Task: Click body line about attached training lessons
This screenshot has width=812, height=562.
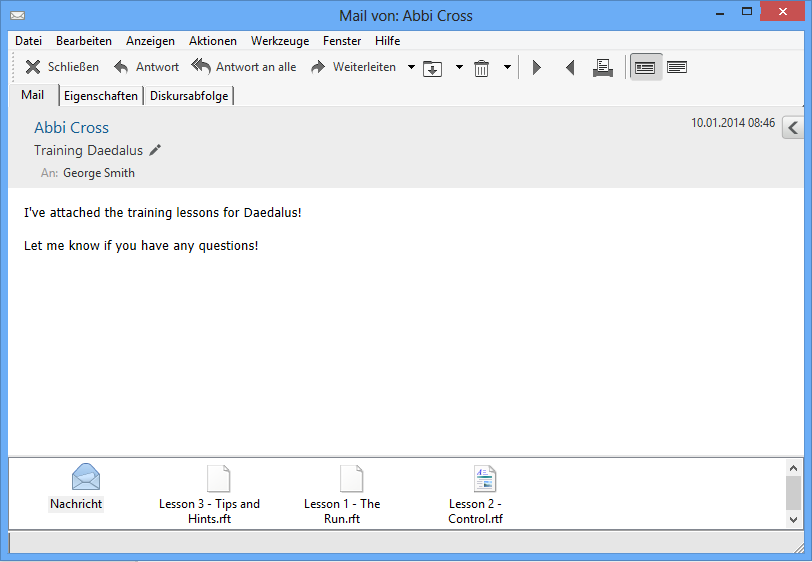Action: 163,212
